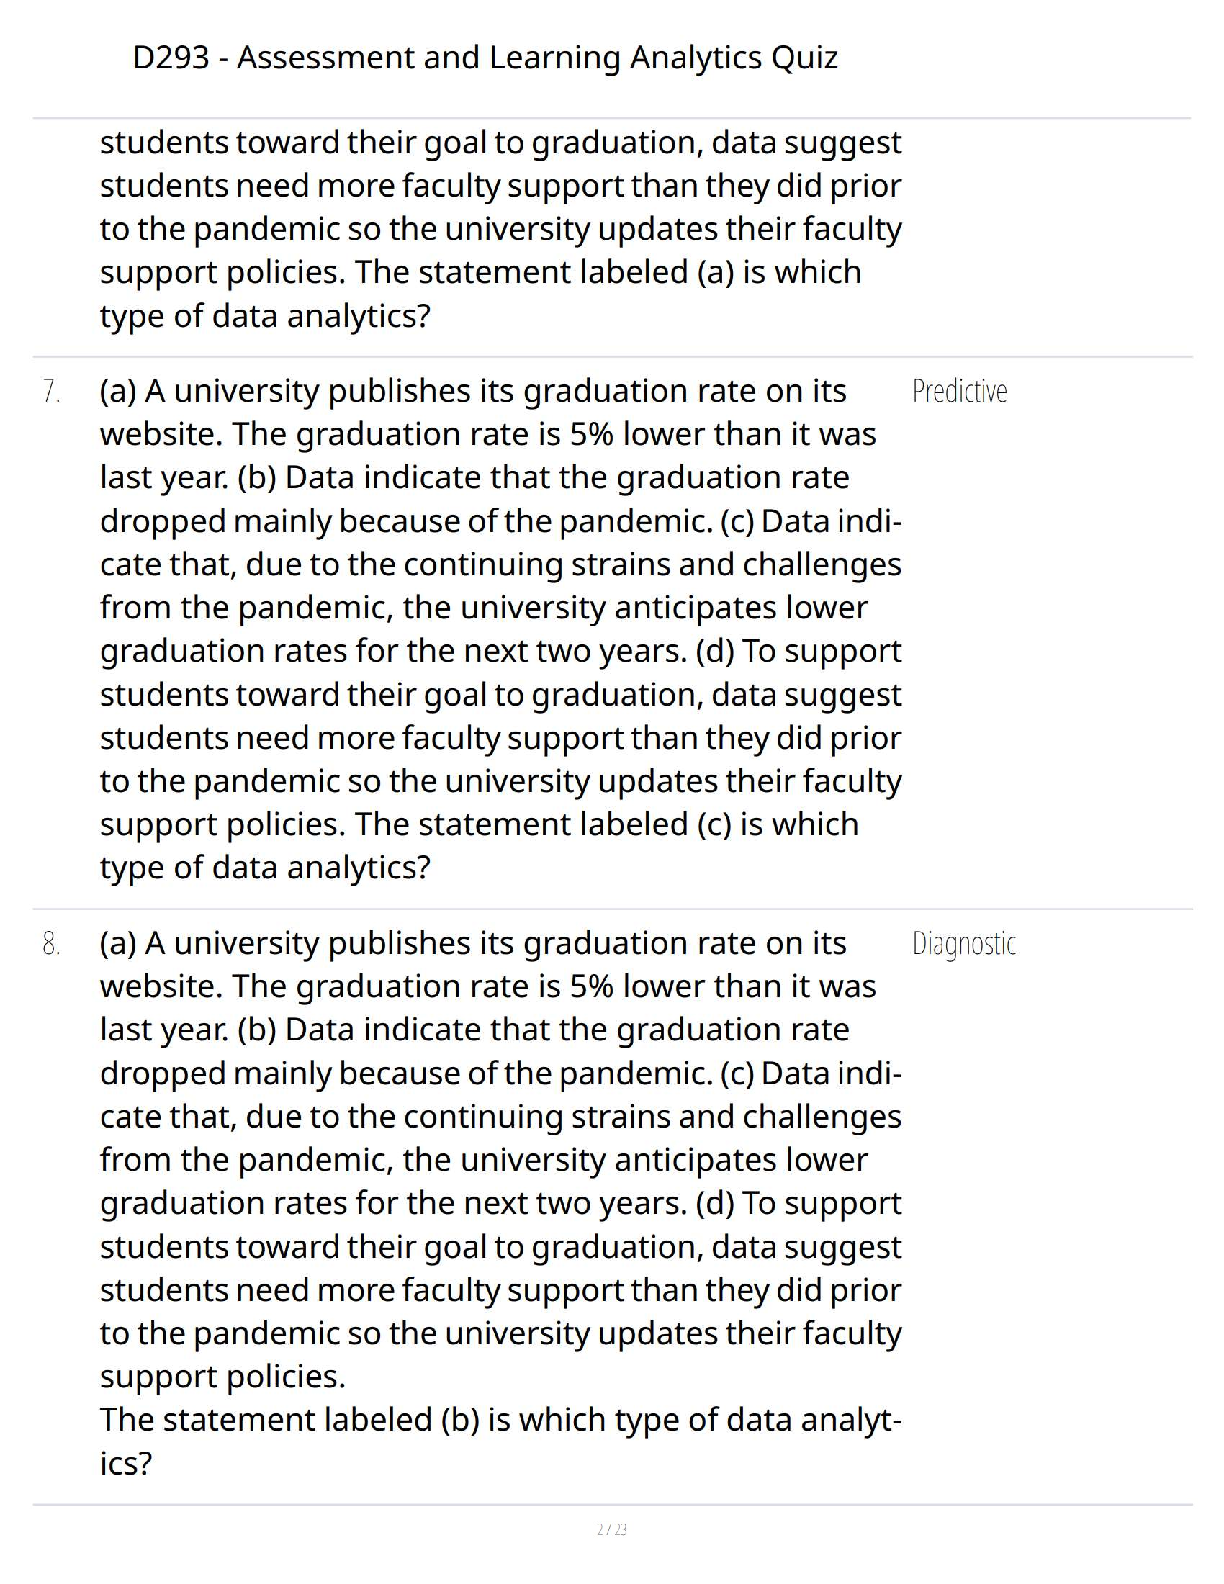The height and width of the screenshot is (1584, 1224).
Task: Click question number 7
Action: coord(51,391)
